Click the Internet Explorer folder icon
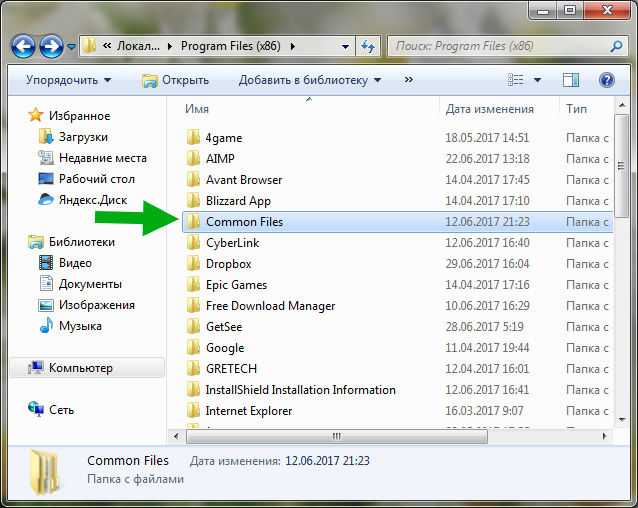Image resolution: width=638 pixels, height=508 pixels. pyautogui.click(x=193, y=411)
